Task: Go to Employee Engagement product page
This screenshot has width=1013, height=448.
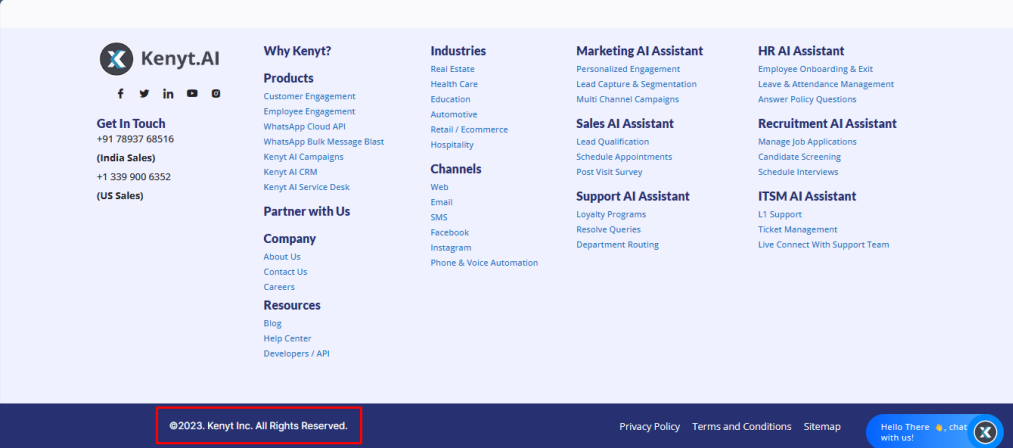Action: (x=309, y=111)
